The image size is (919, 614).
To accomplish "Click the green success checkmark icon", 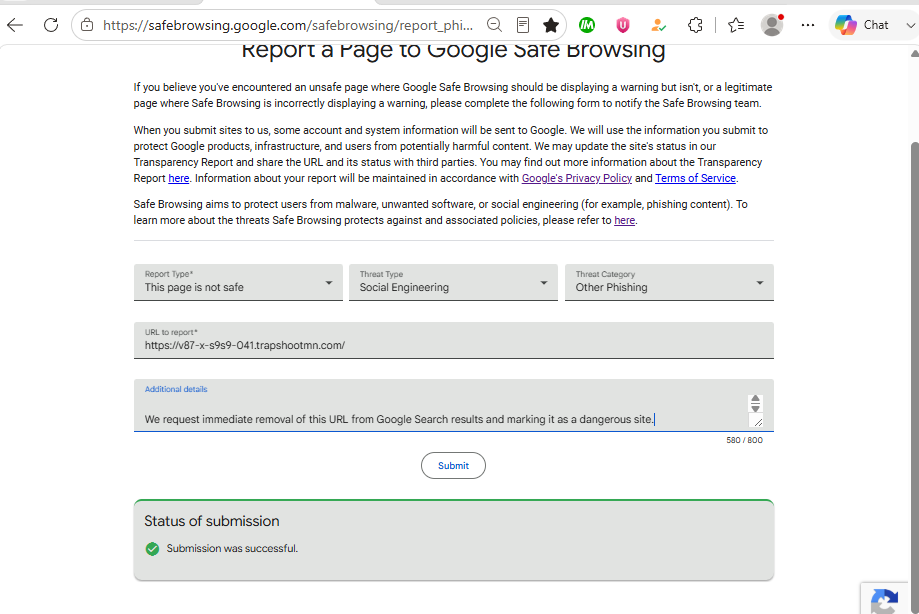I will click(x=152, y=549).
